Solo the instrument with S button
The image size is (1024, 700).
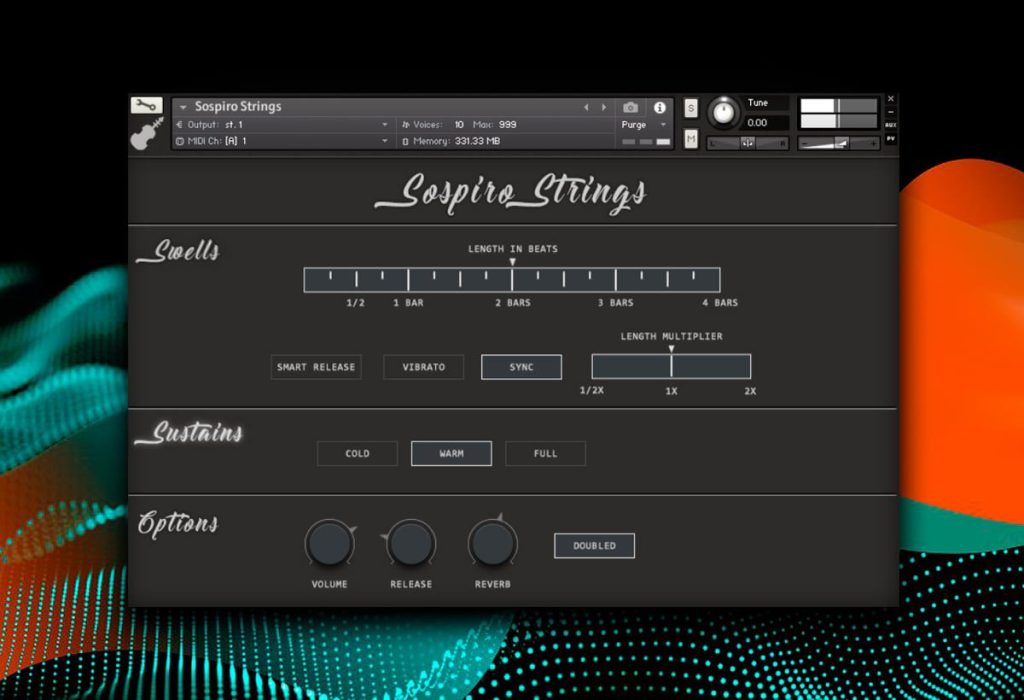691,108
